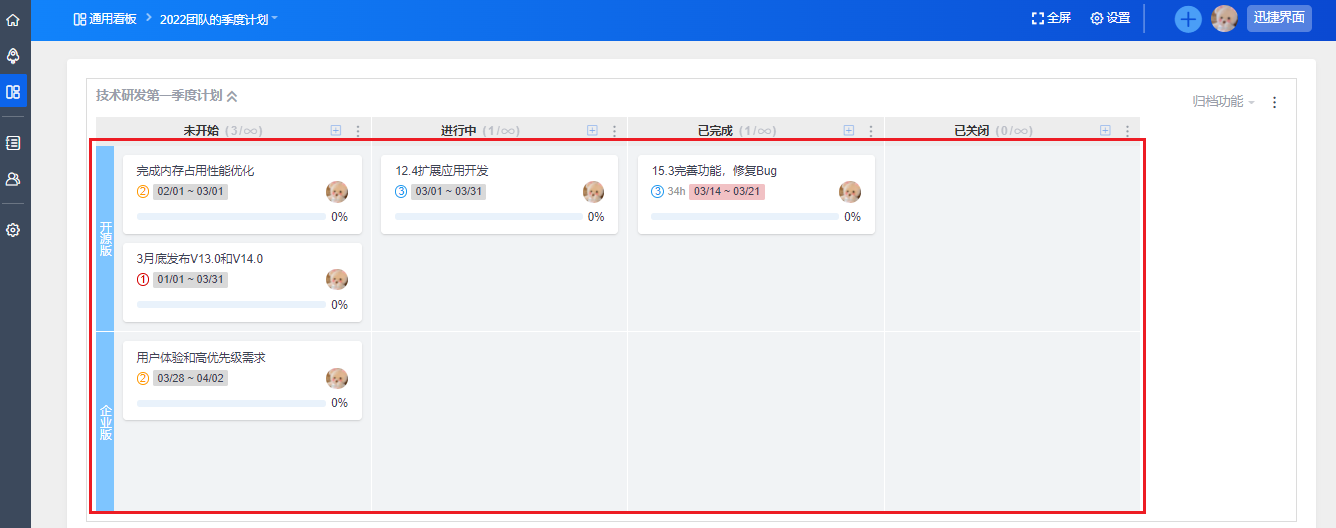Click priority 2 icon on 完成内存占用性能优化
This screenshot has width=1336, height=528.
pyautogui.click(x=143, y=192)
